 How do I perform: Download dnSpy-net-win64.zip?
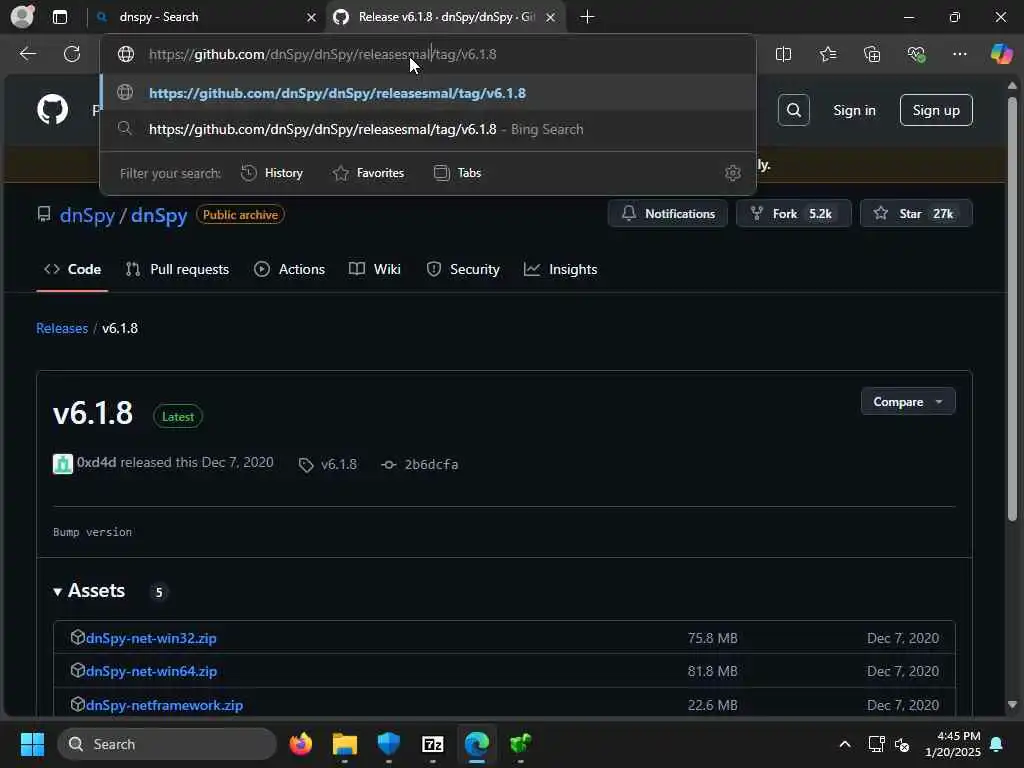coord(151,671)
